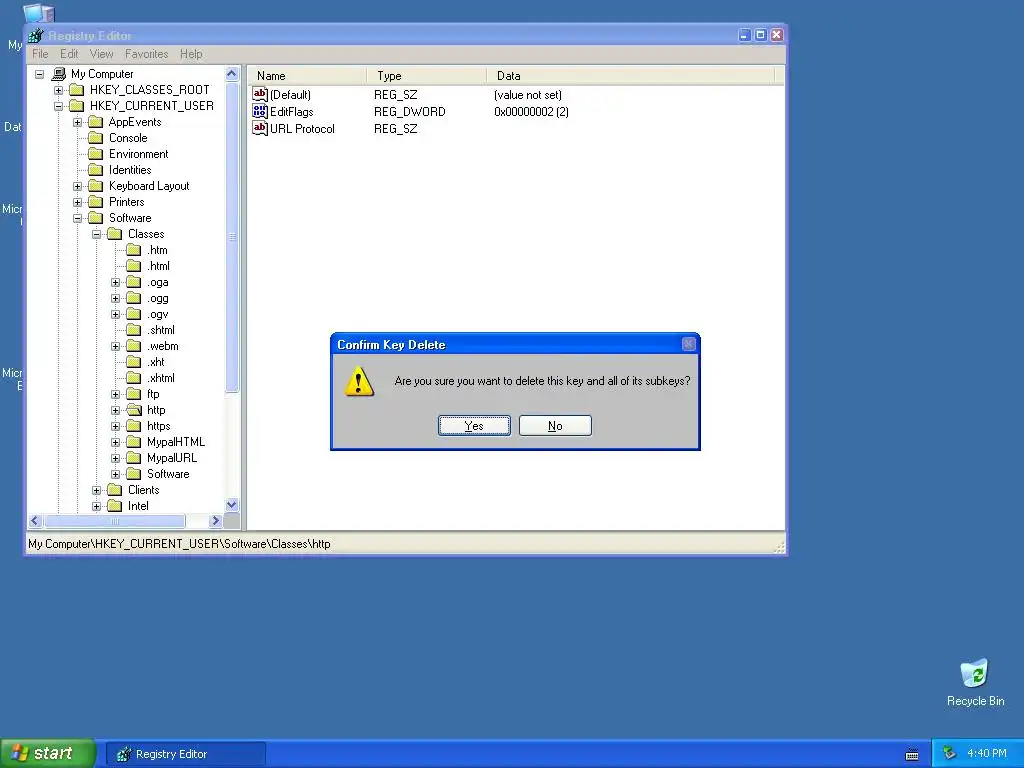Click the Clients folder icon
Image resolution: width=1024 pixels, height=768 pixels.
[x=114, y=490]
